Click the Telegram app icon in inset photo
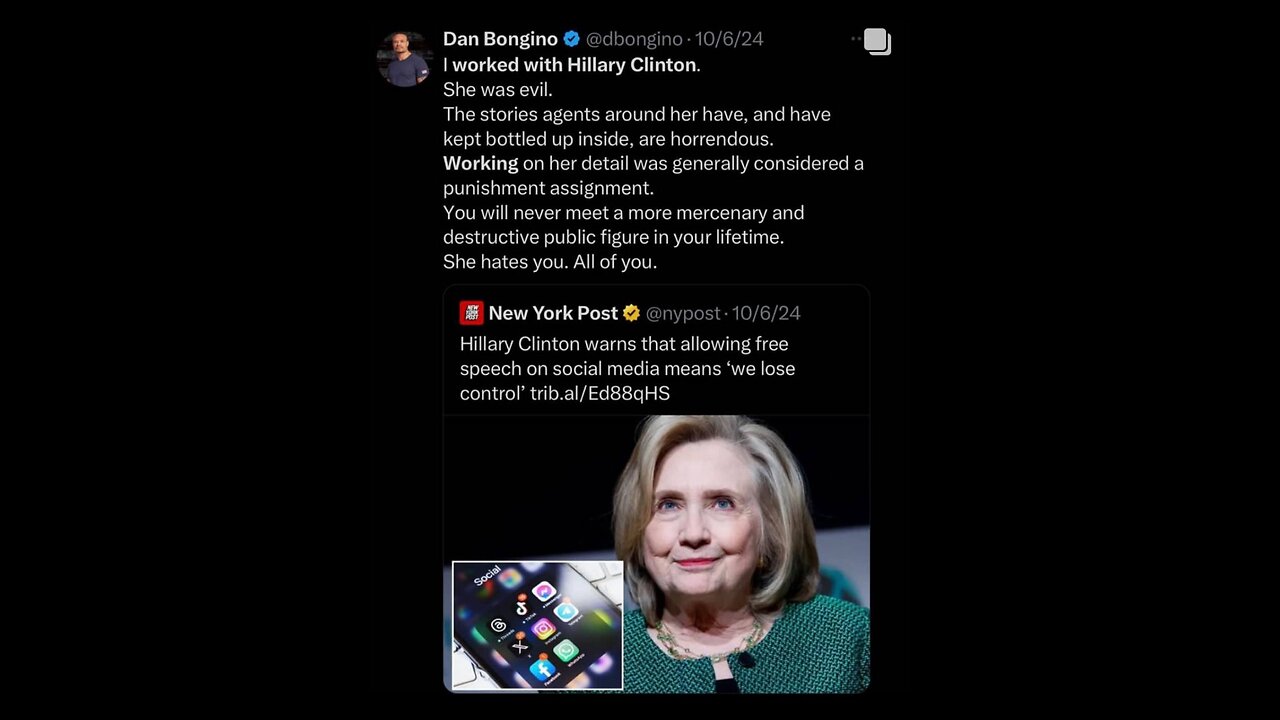1280x720 pixels. pos(567,612)
